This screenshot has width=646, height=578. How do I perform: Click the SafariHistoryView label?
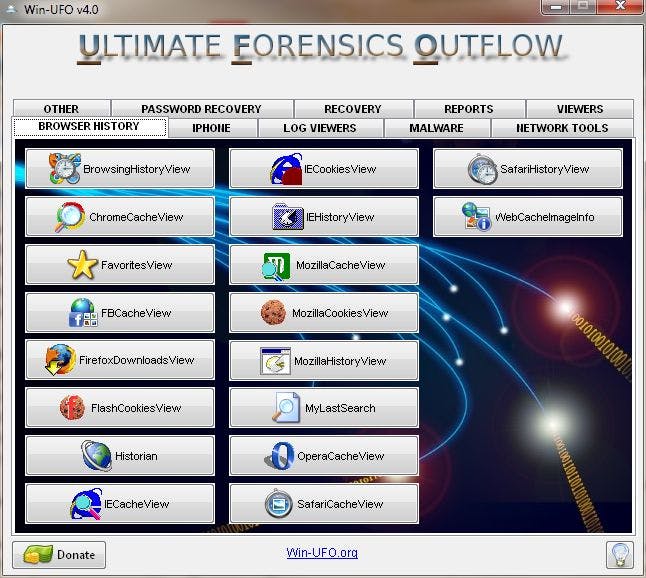544,169
